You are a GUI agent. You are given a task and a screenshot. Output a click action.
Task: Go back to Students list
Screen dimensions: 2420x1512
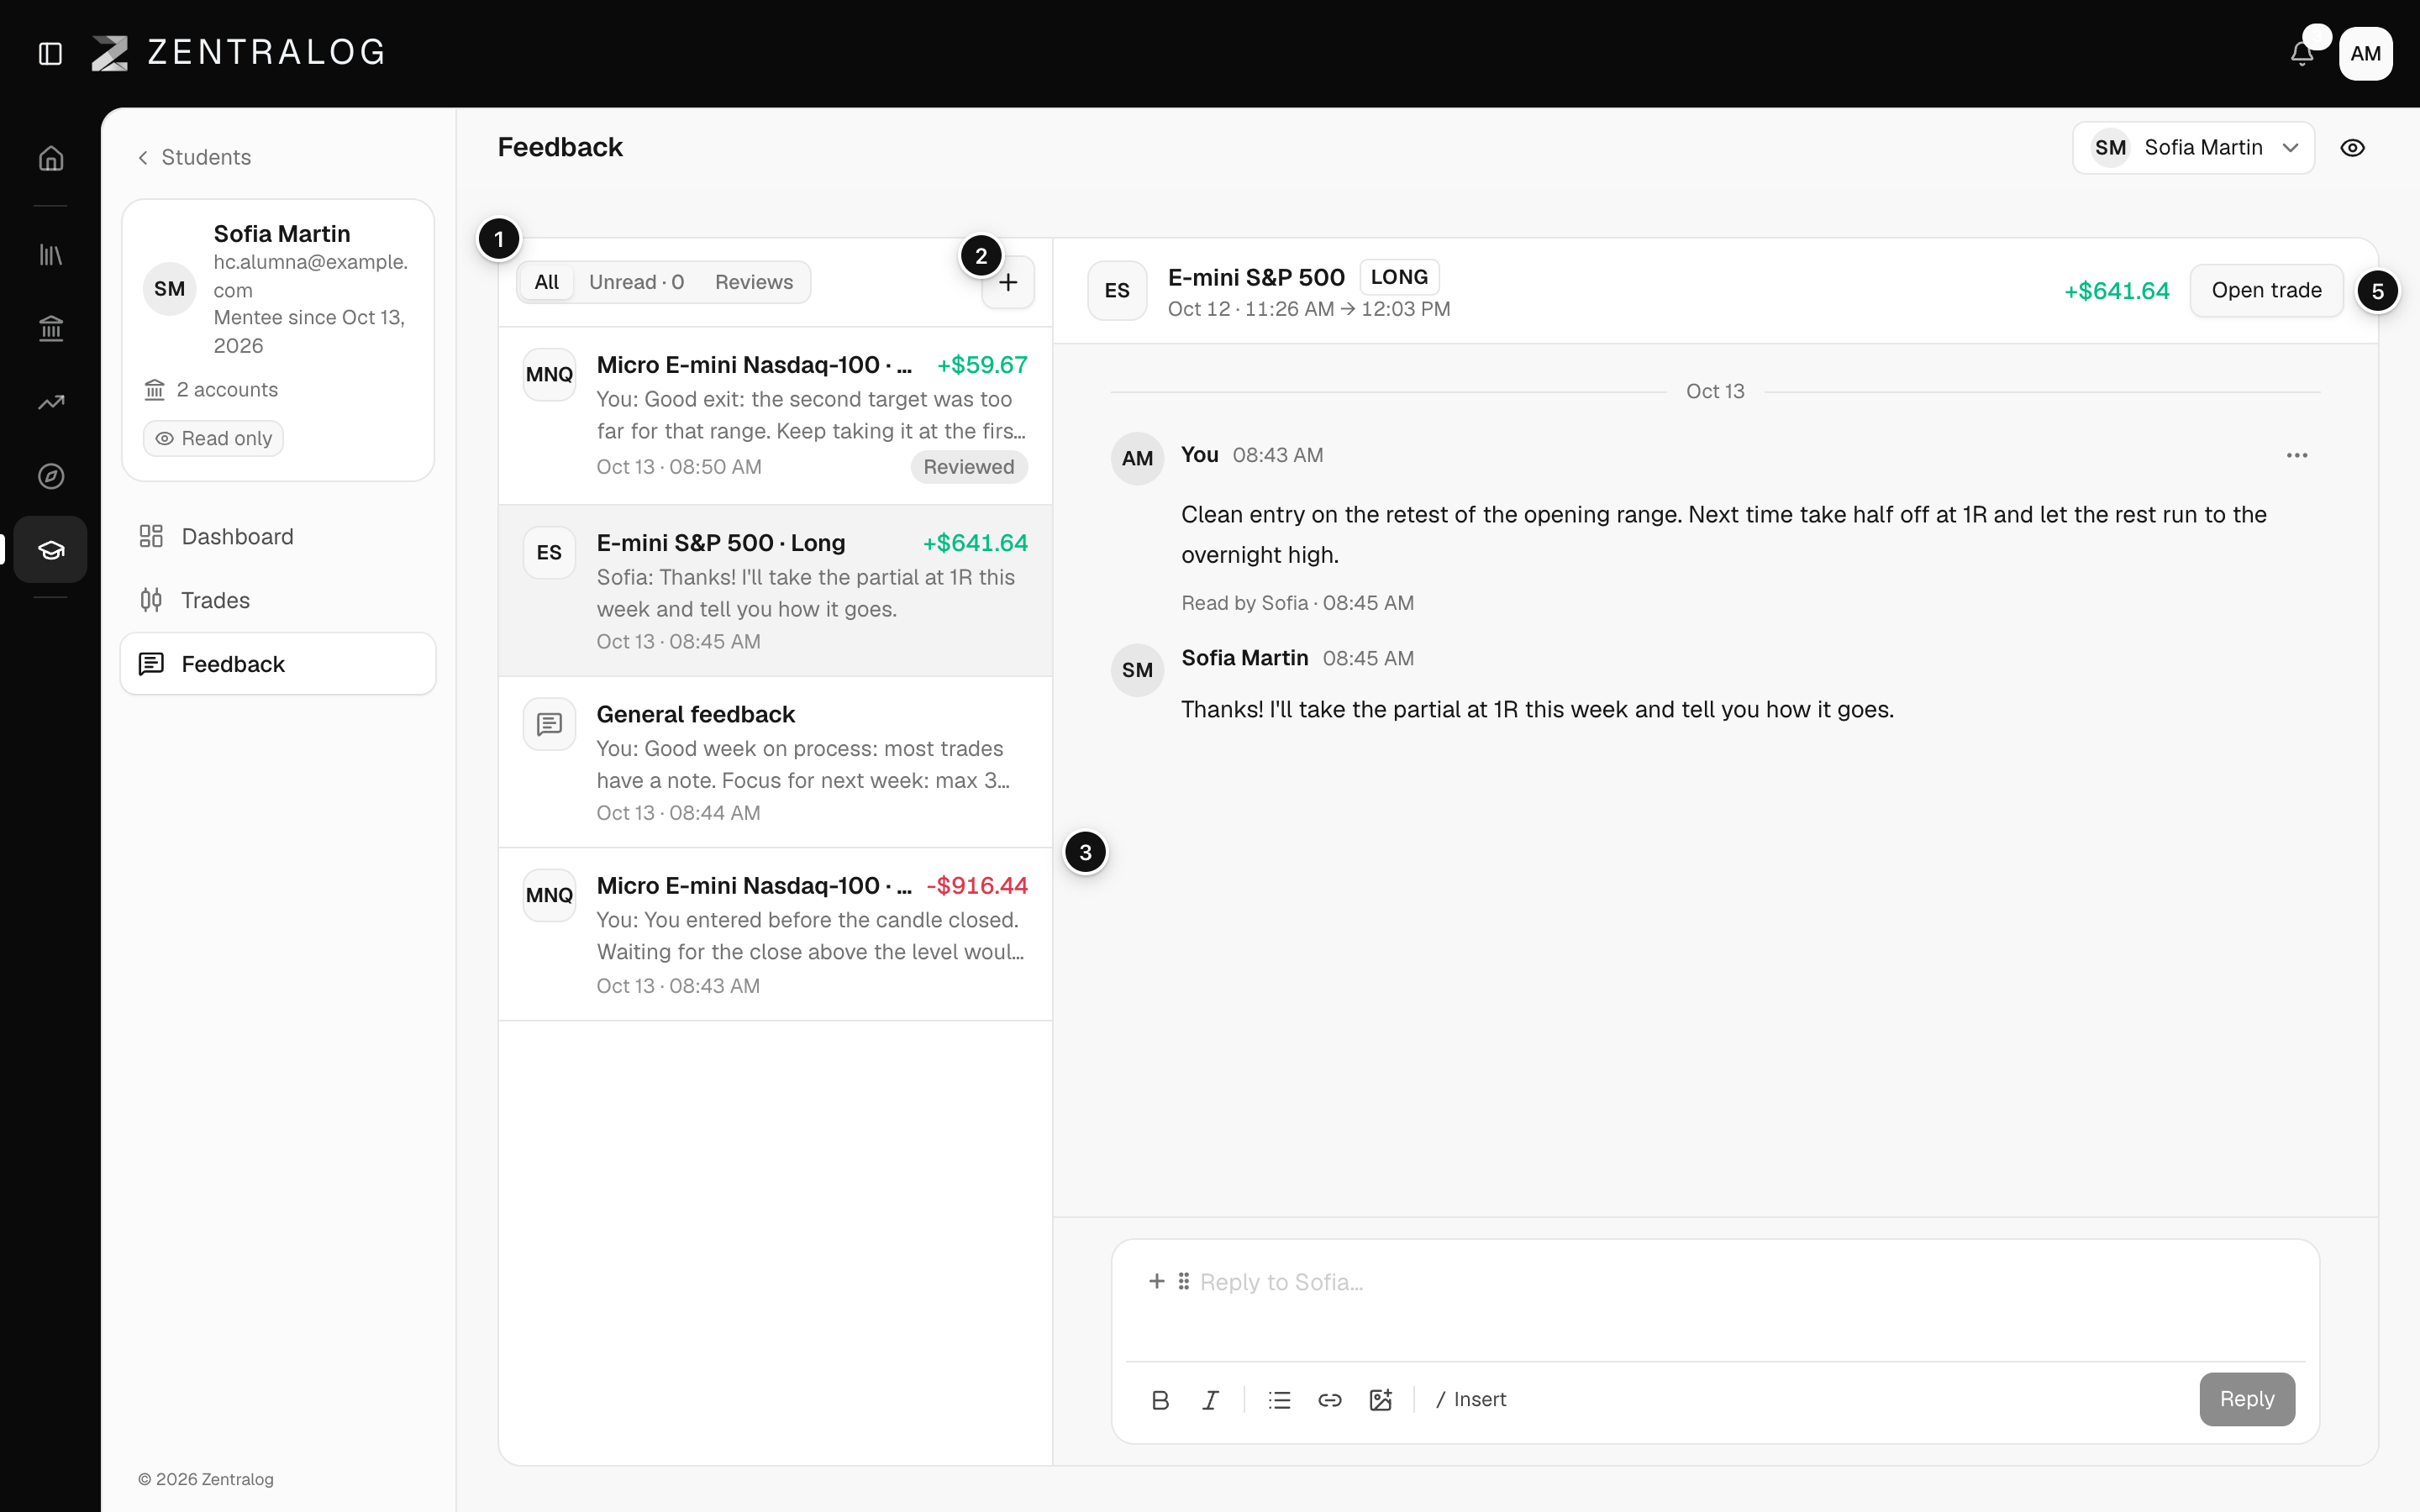tap(194, 158)
